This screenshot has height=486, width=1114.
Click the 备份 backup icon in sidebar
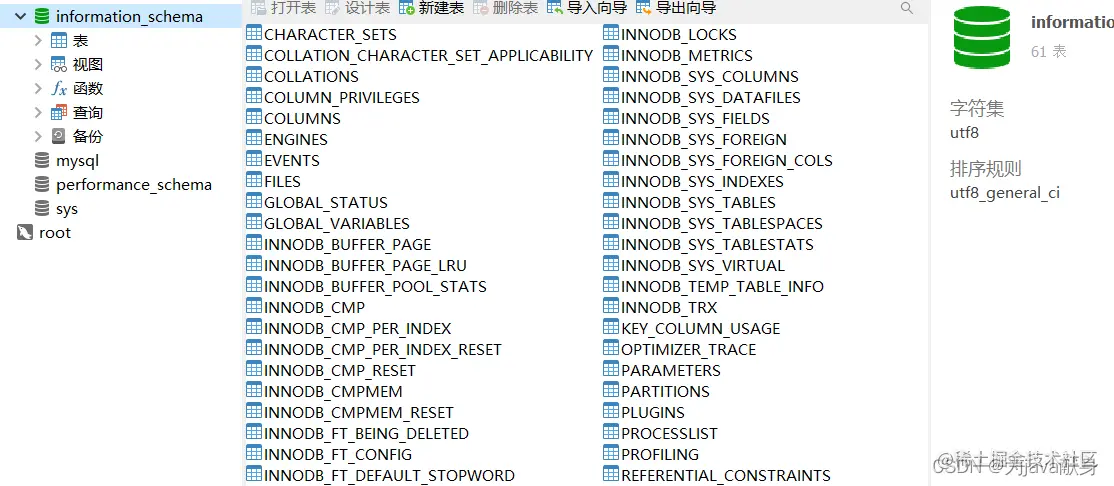[59, 136]
